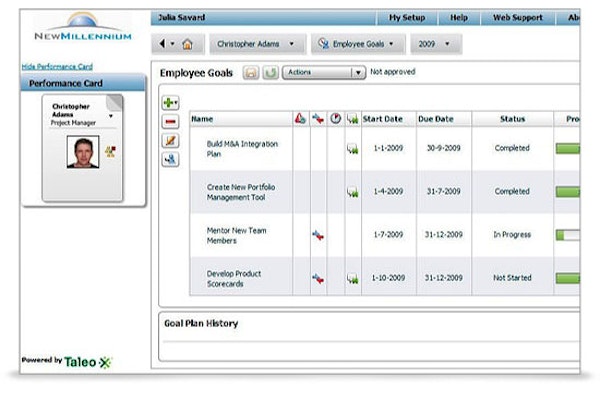Viewport: 600px width, 400px height.
Task: Click comment icon in Build M&A Integration row
Action: tap(352, 149)
